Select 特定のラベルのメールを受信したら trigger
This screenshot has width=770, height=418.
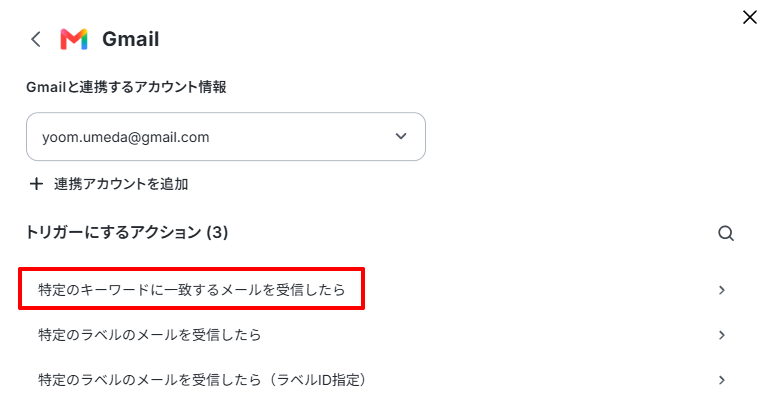[x=150, y=335]
